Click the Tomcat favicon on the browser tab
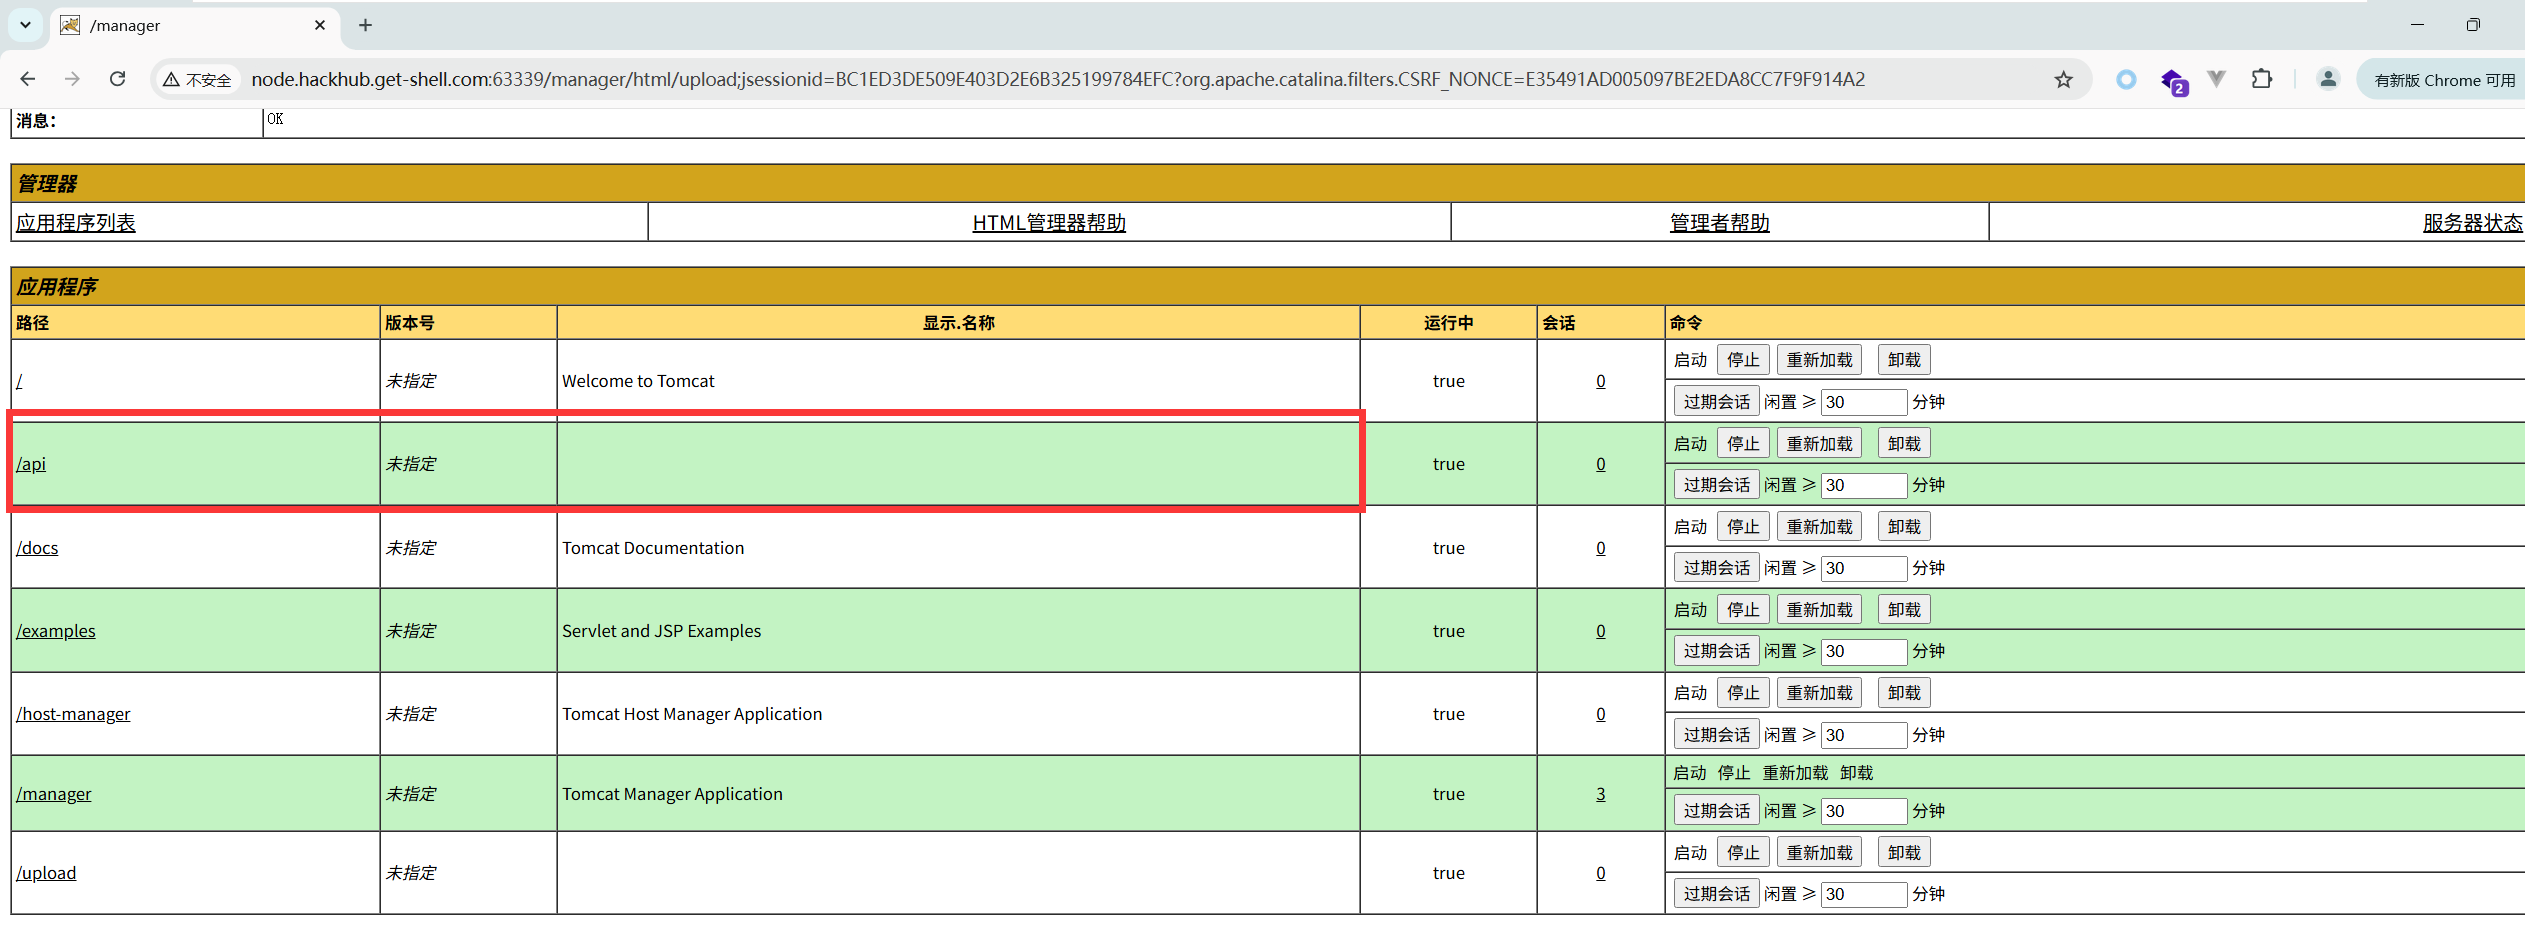 [x=68, y=25]
